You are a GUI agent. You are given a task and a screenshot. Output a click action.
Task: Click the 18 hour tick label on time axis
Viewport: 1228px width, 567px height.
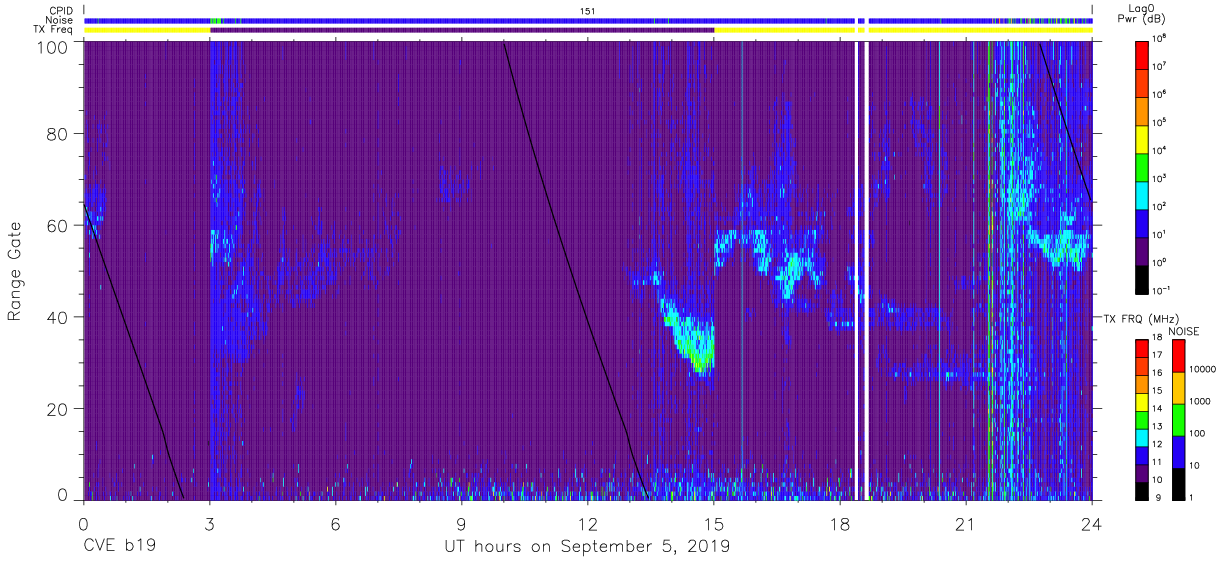(x=840, y=523)
